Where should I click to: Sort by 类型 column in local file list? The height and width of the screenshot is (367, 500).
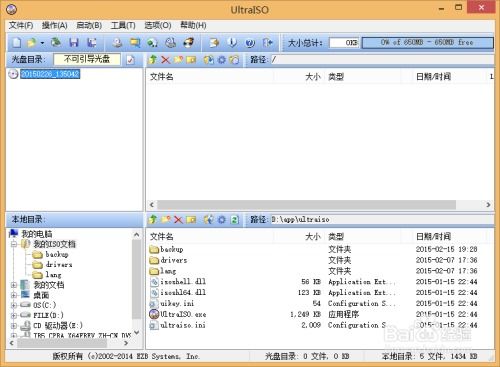(363, 237)
